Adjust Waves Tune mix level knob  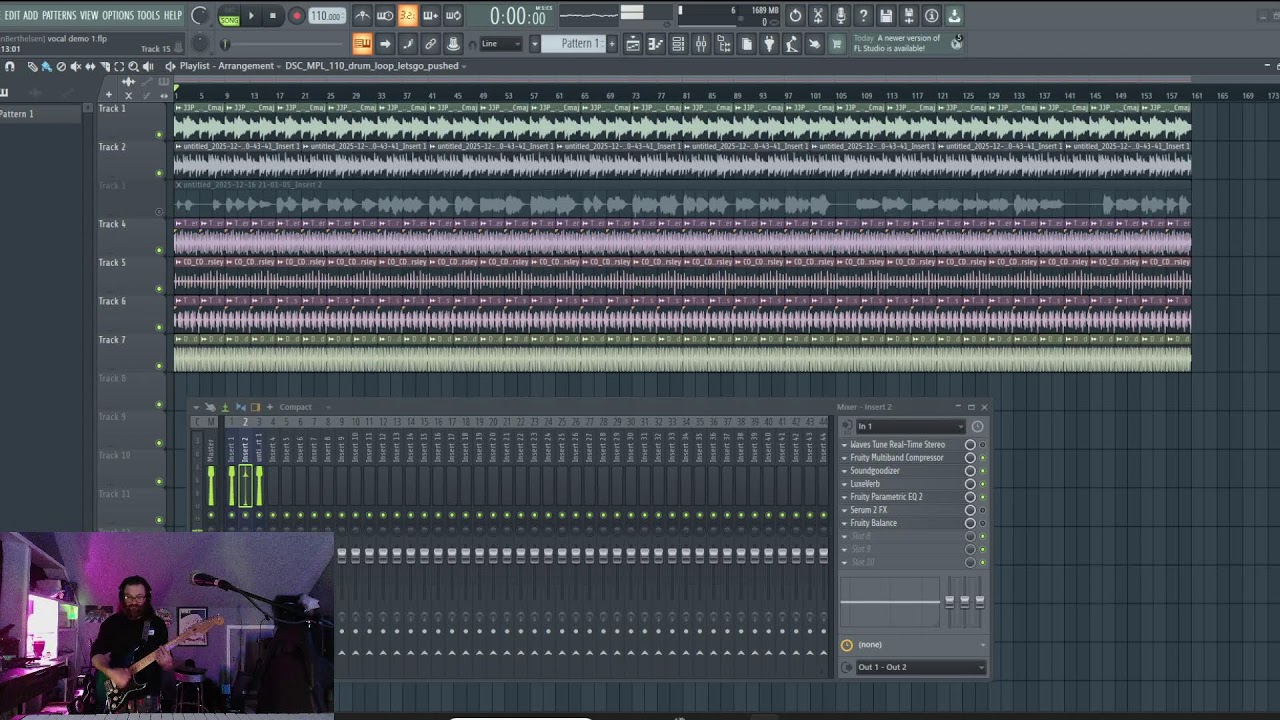pyautogui.click(x=970, y=445)
